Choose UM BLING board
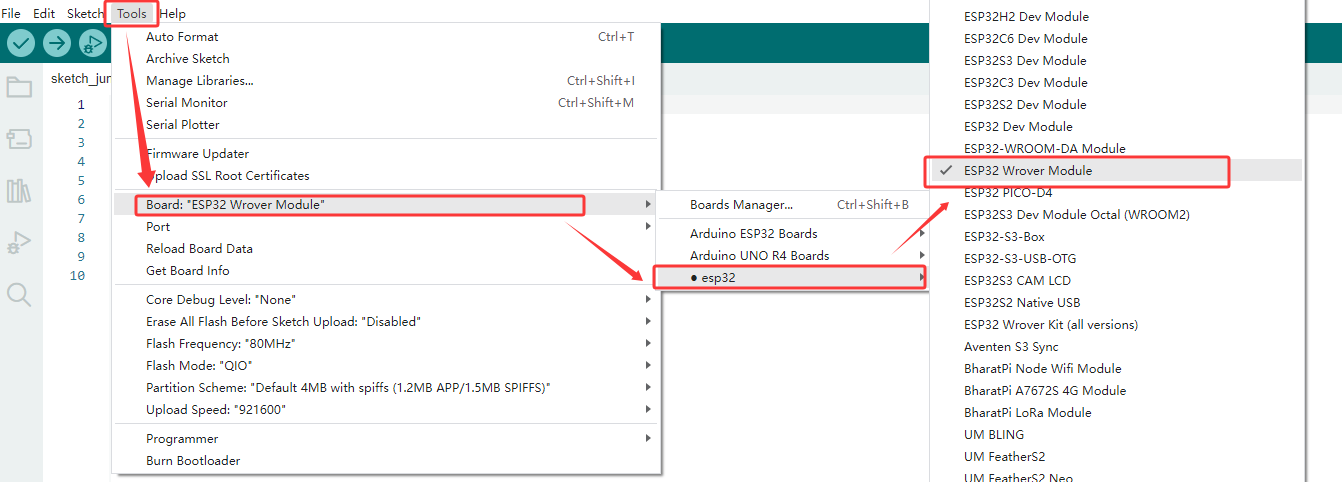The image size is (1342, 482). click(x=1117, y=435)
